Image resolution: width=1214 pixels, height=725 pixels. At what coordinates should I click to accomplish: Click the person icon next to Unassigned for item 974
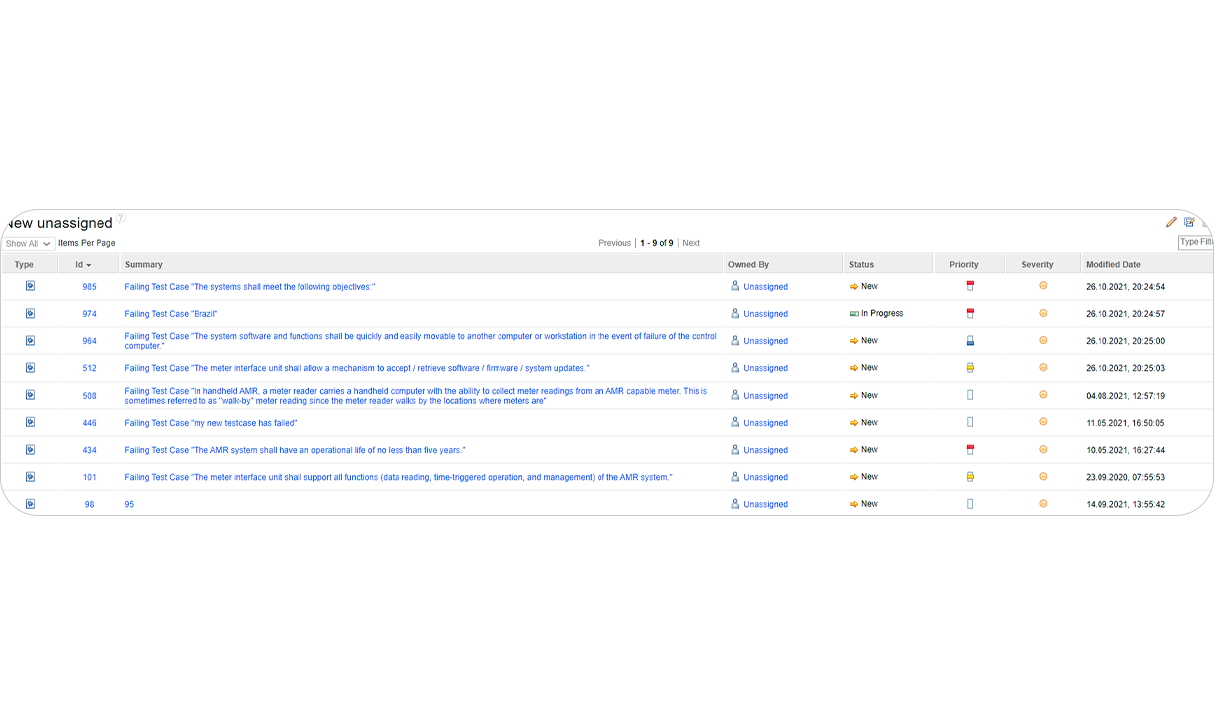[x=734, y=313]
